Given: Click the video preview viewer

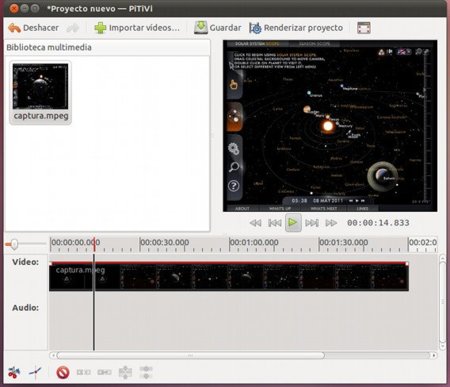Looking at the screenshot, I should (330, 126).
